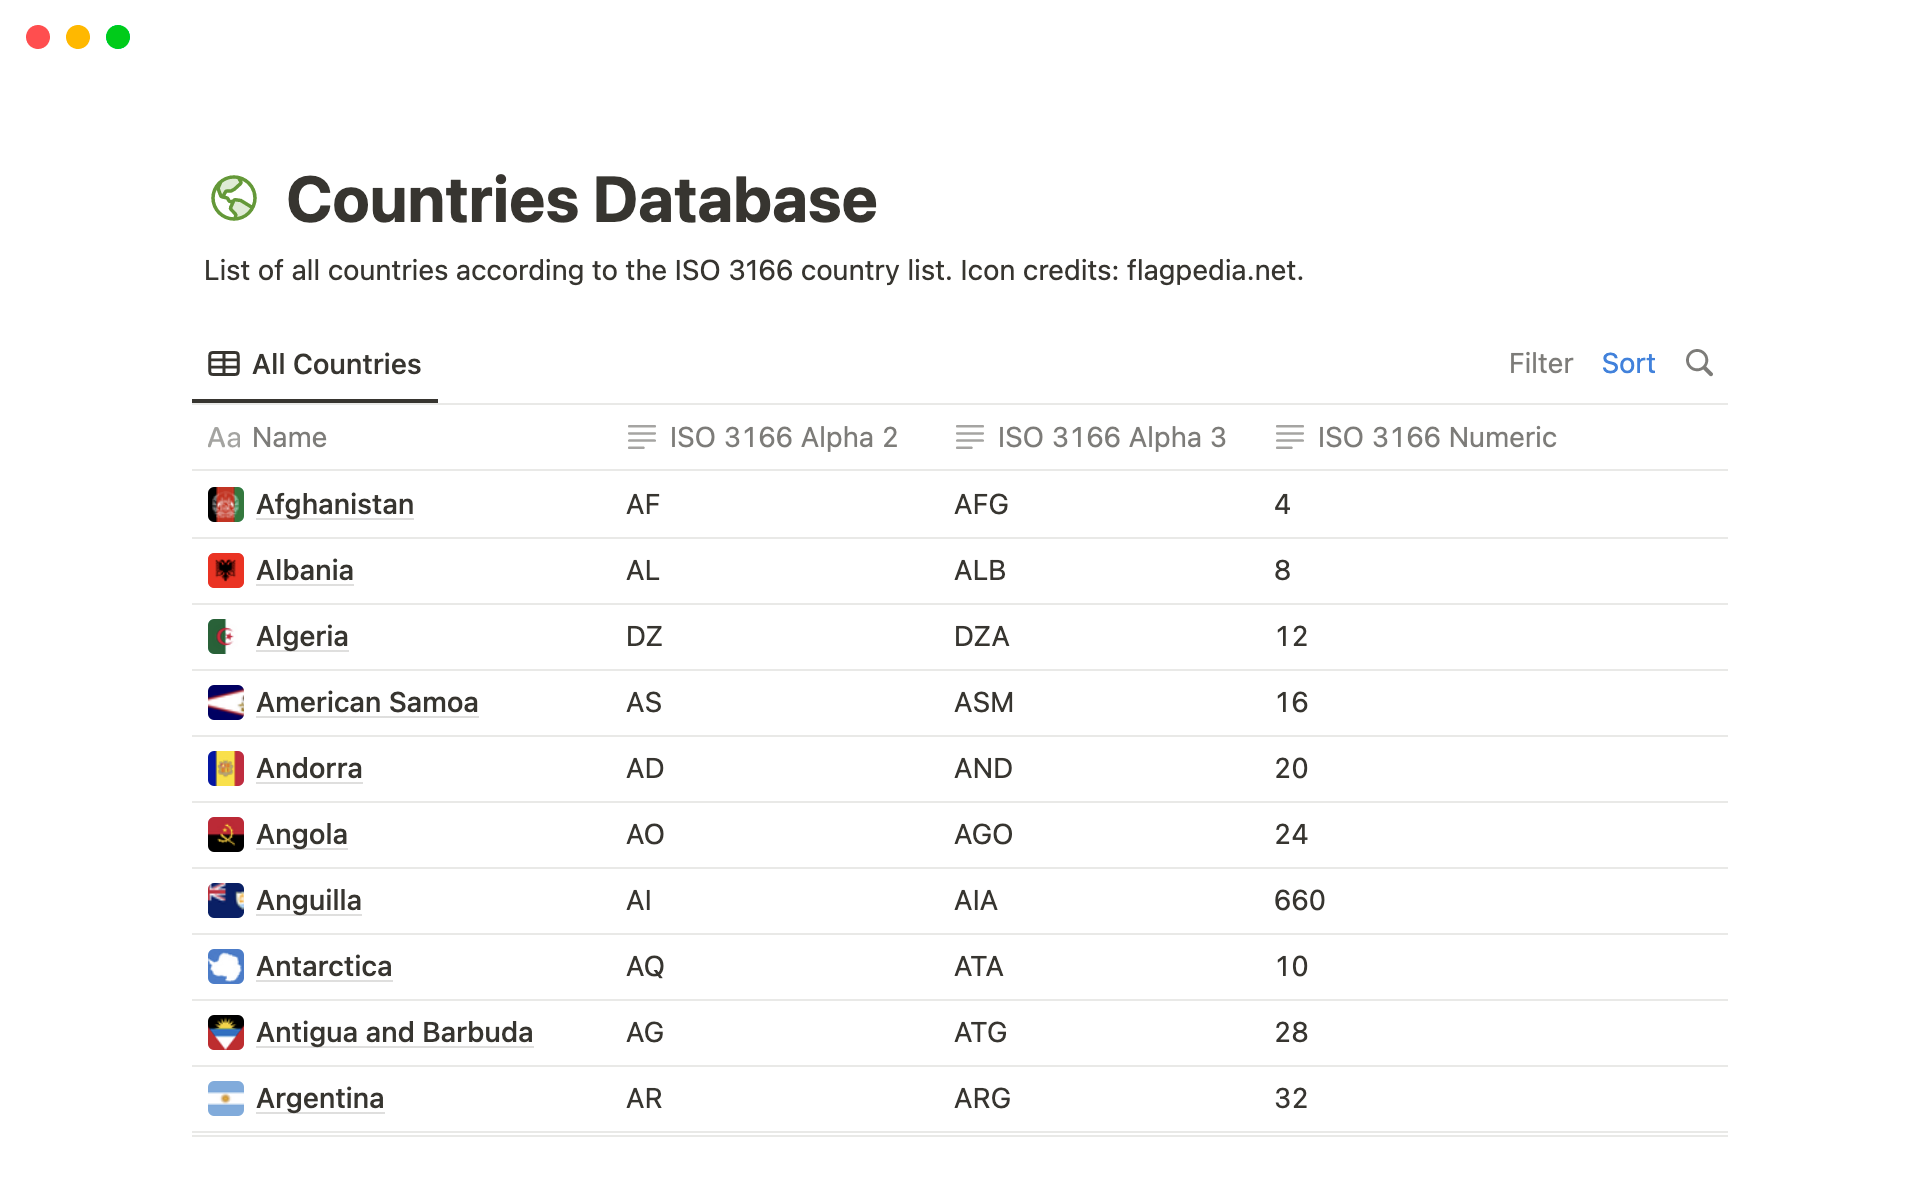Click the Andorra flag icon
Image resolution: width=1920 pixels, height=1200 pixels.
[226, 769]
